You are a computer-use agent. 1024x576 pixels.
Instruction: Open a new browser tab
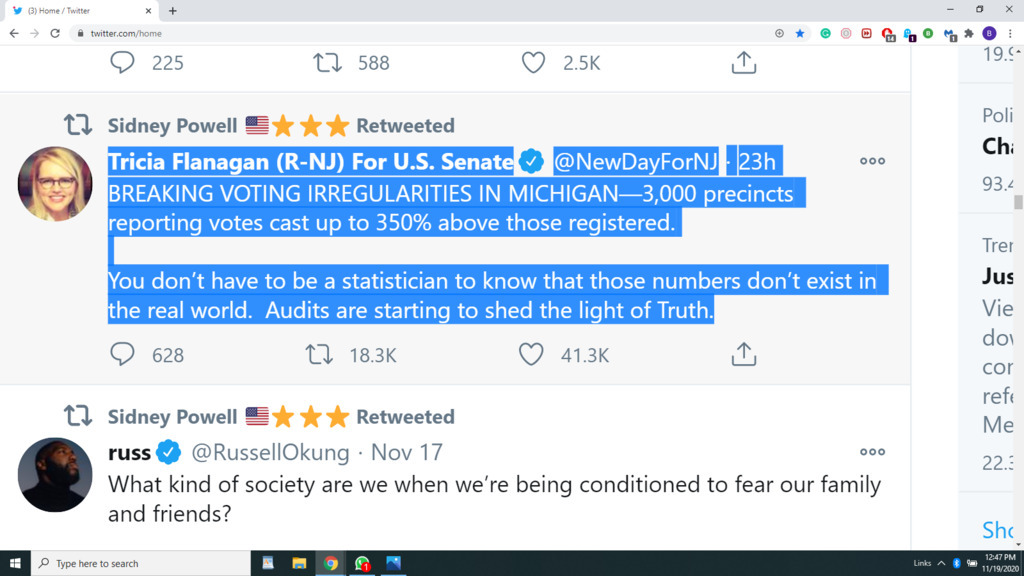pos(173,11)
